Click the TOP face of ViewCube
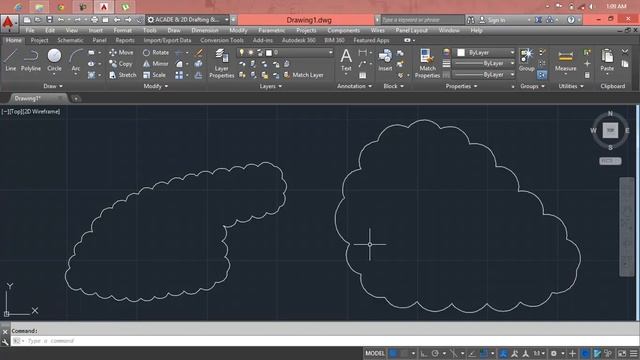This screenshot has height=360, width=640. pos(610,130)
